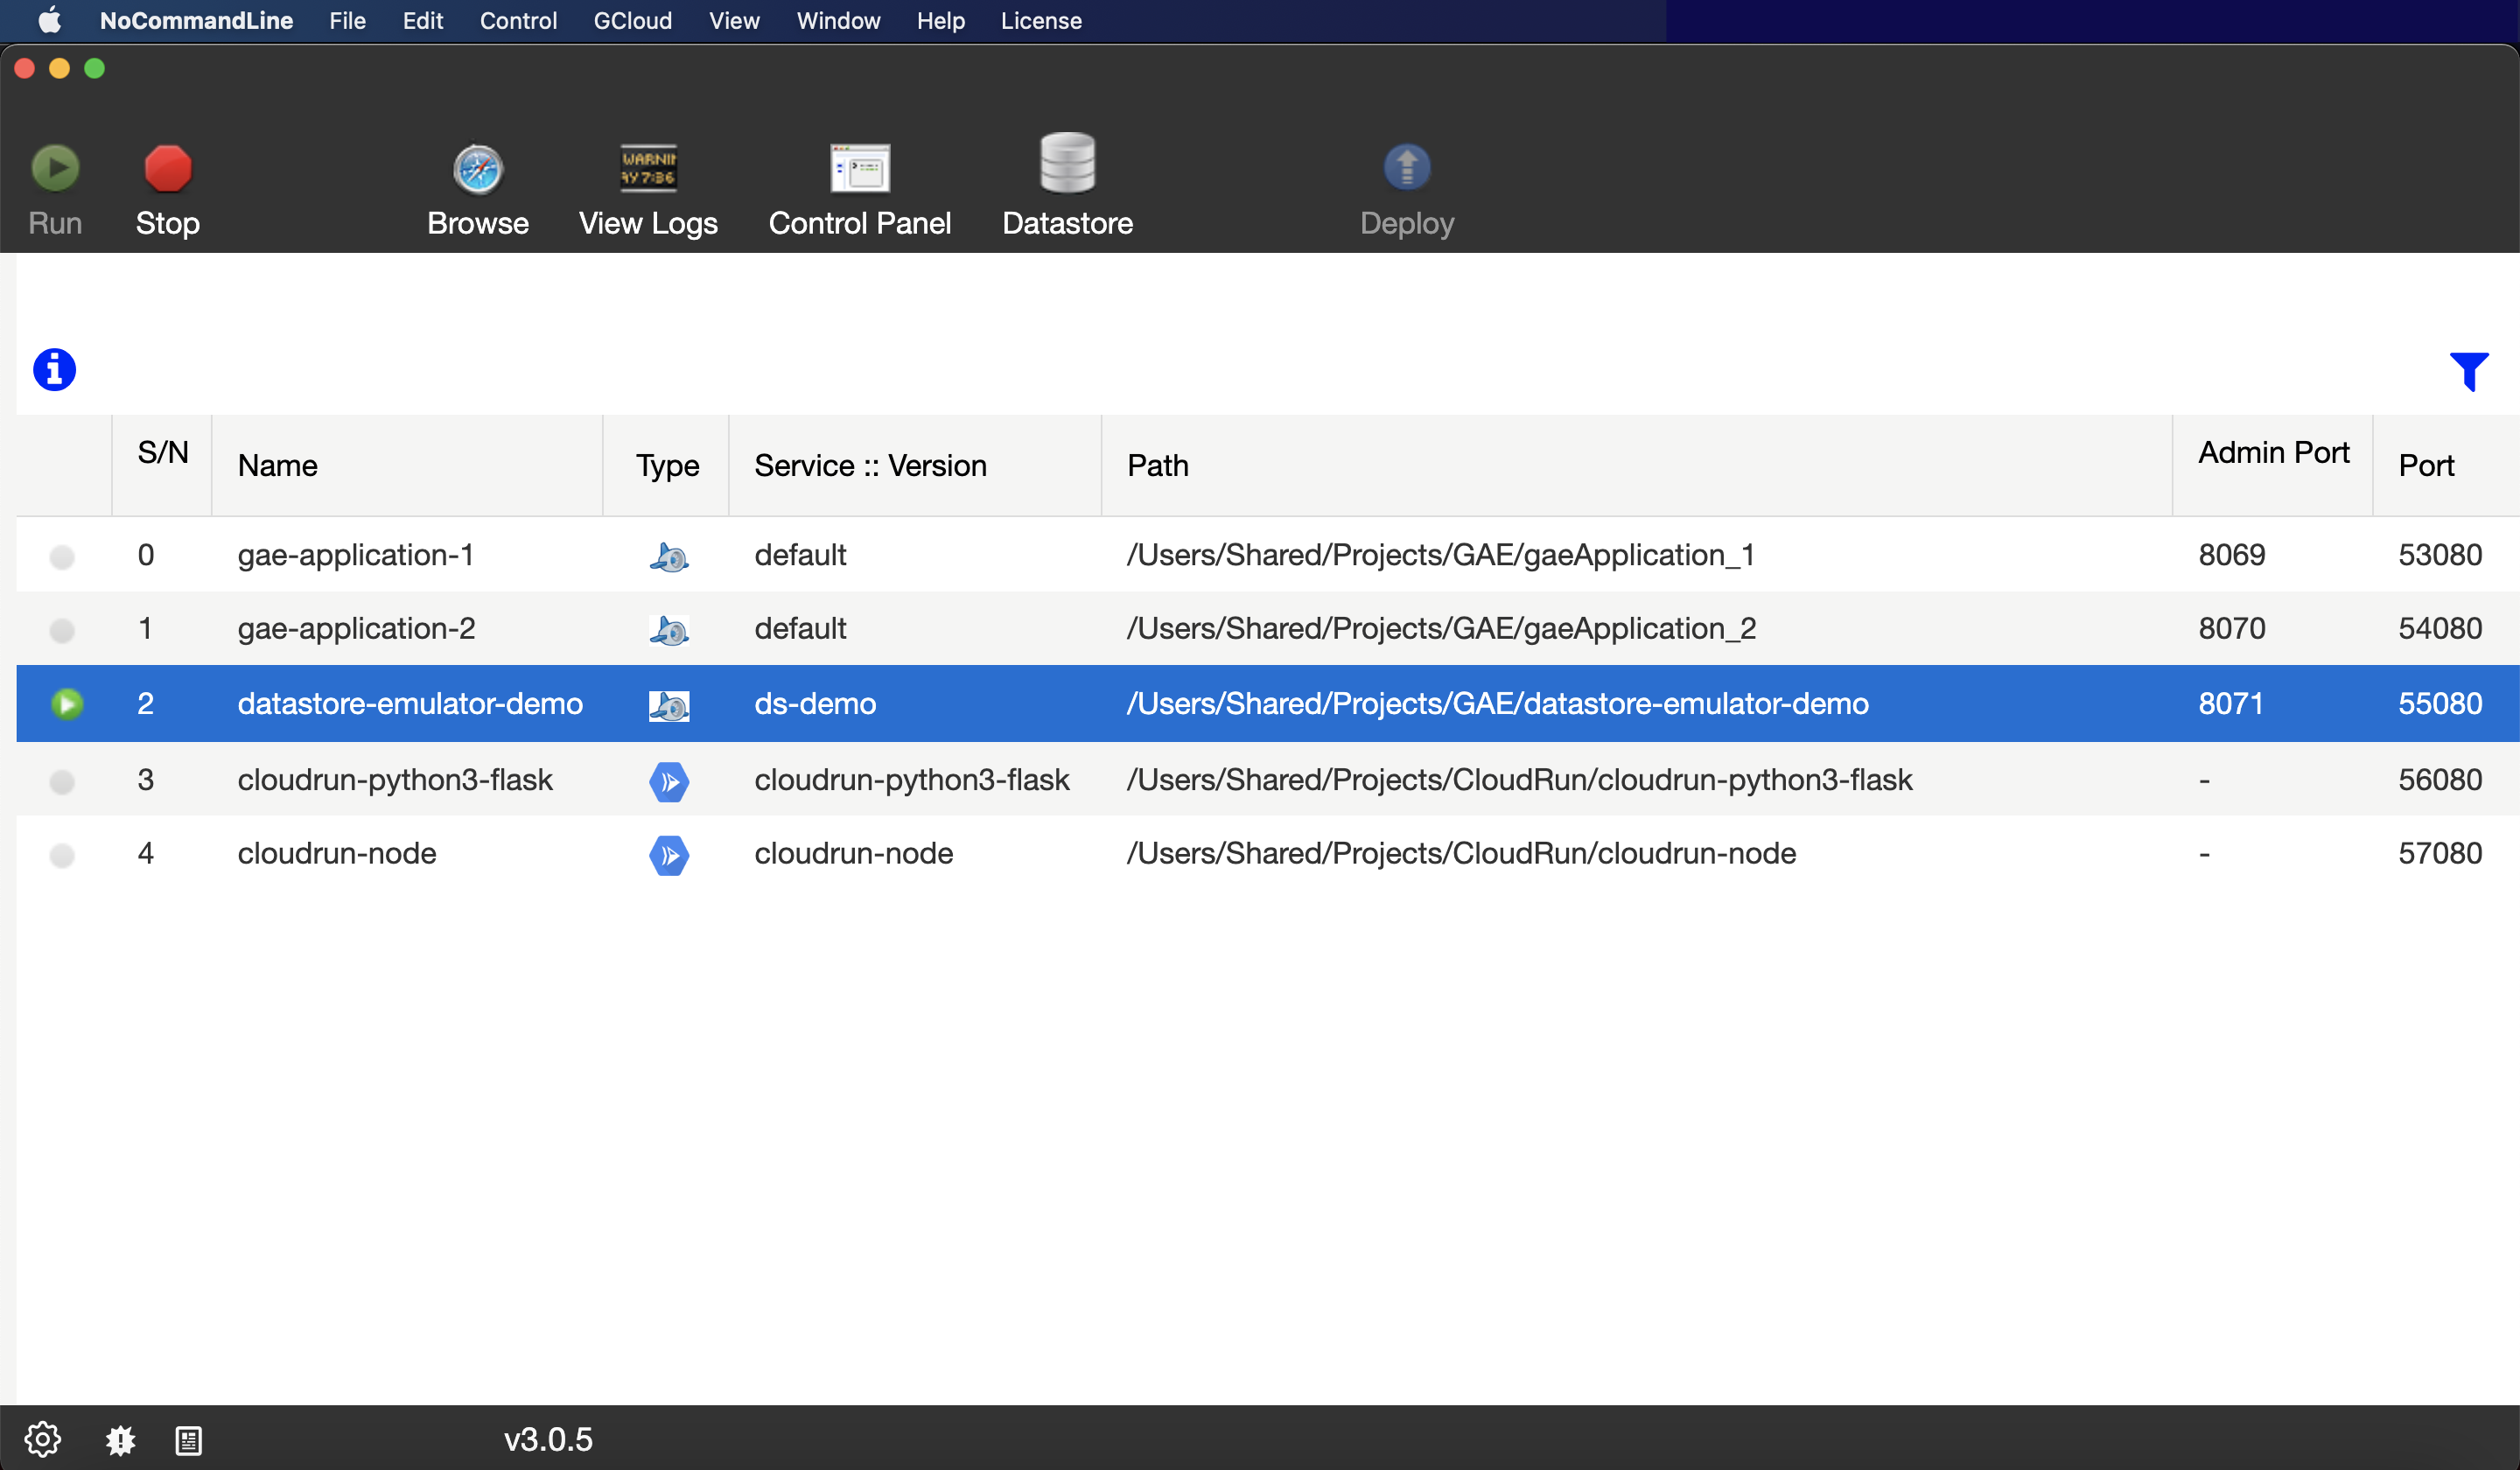Open the License menu

(1040, 21)
